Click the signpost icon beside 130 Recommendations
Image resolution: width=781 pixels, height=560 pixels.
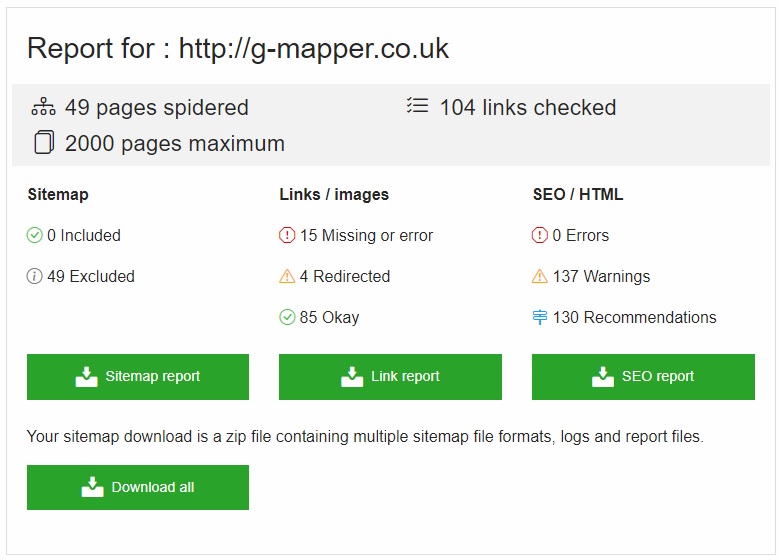pyautogui.click(x=540, y=318)
